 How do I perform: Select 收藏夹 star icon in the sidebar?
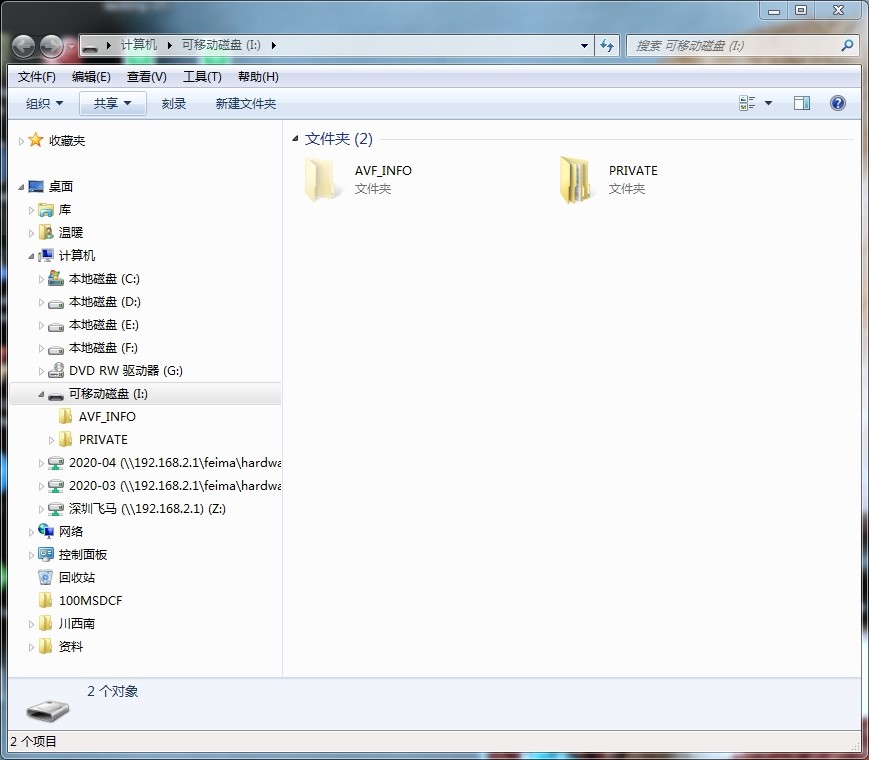coord(35,140)
